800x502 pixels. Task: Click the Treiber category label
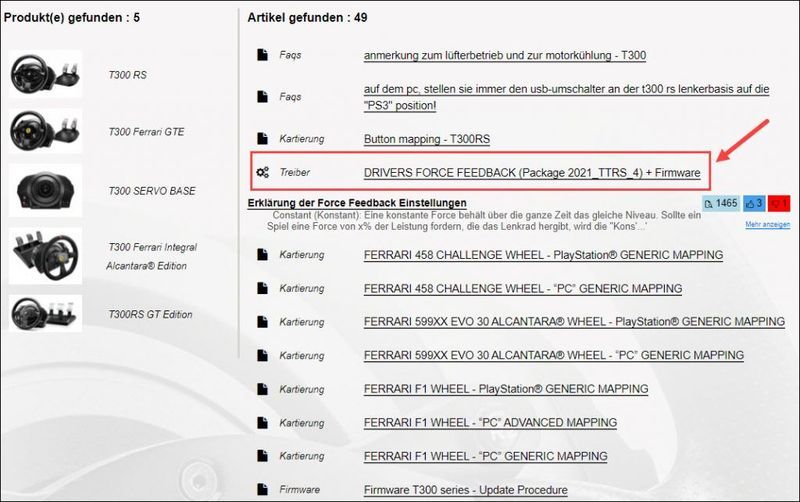294,172
